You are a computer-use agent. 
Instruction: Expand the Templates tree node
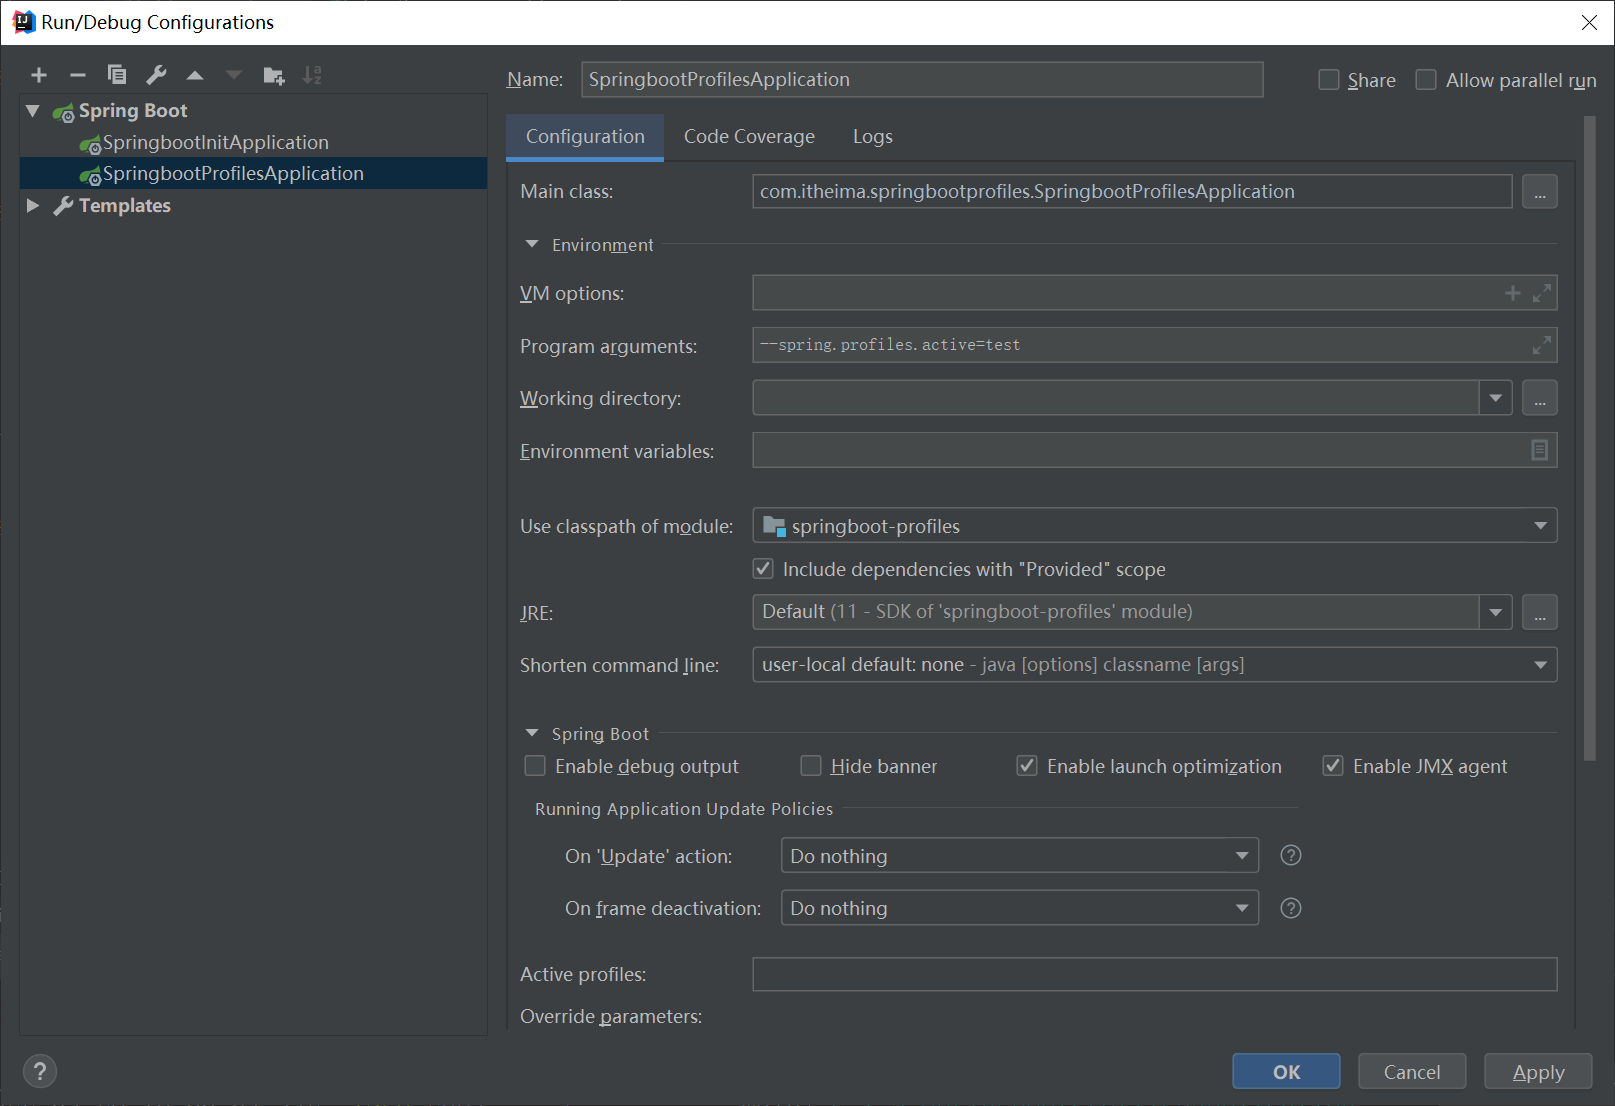(x=33, y=205)
